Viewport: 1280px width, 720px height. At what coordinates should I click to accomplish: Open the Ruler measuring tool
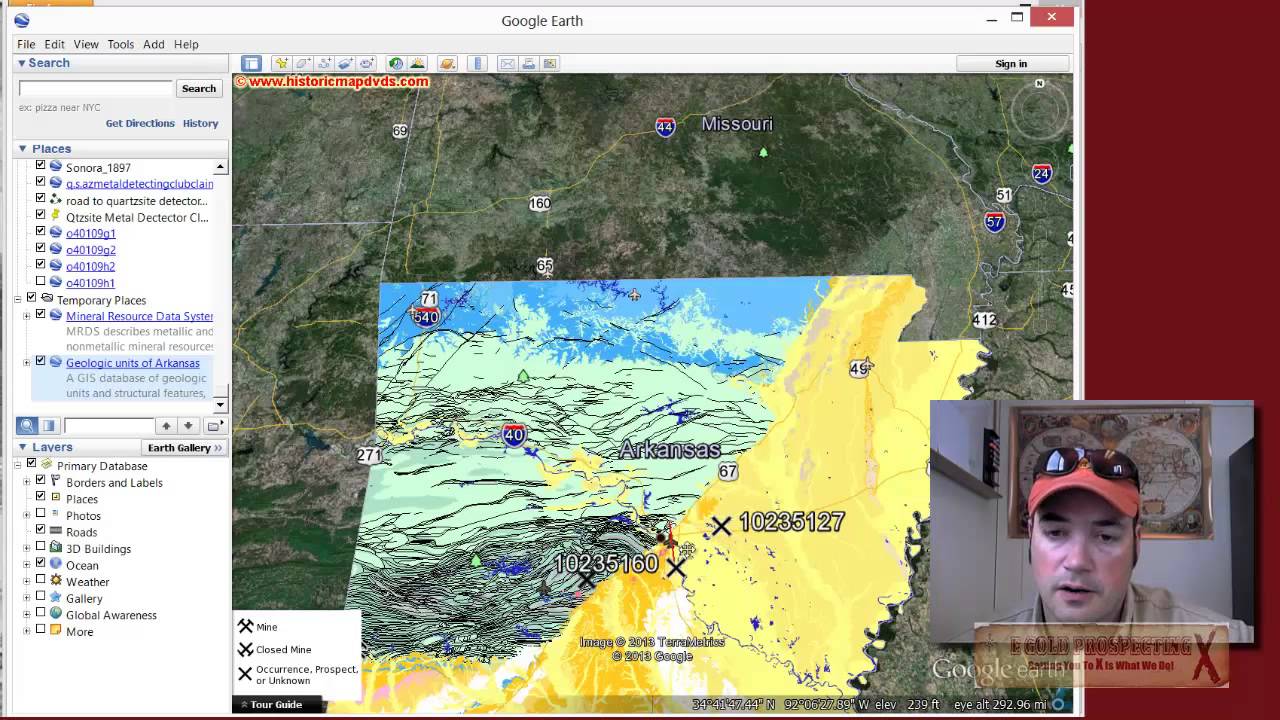[477, 63]
